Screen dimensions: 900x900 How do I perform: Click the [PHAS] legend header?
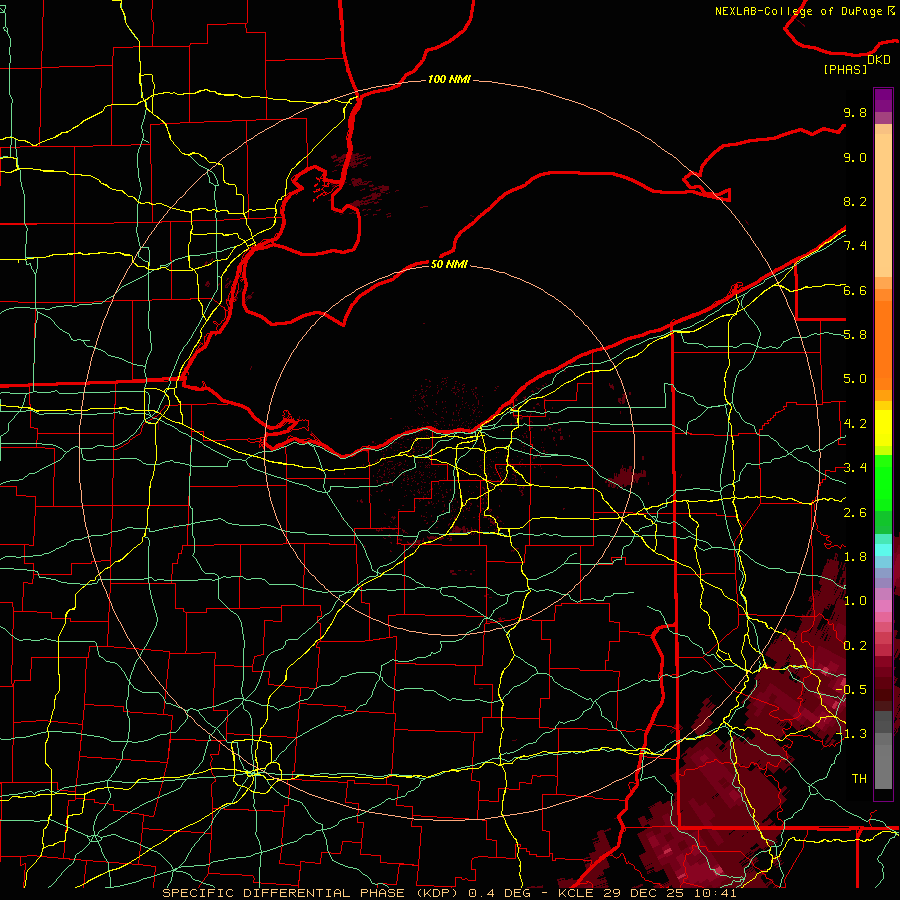click(x=845, y=69)
